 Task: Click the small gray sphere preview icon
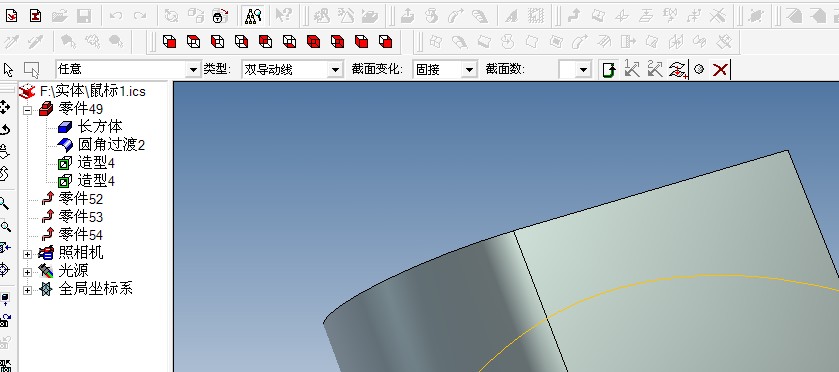point(698,69)
